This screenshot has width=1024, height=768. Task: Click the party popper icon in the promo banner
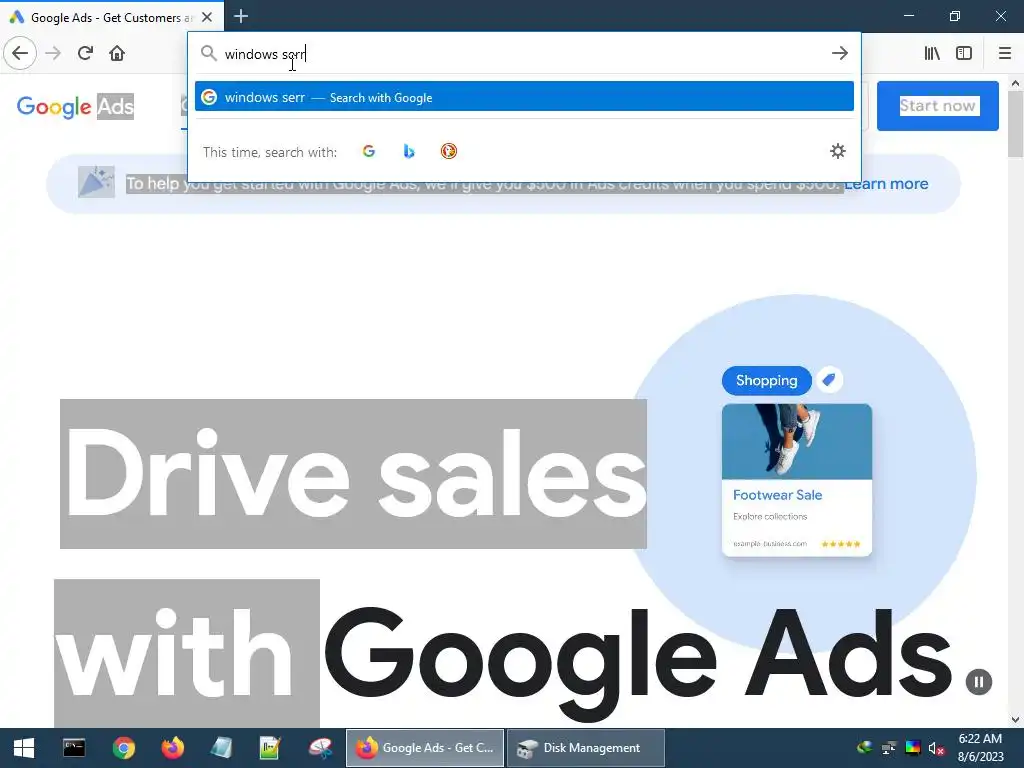coord(96,182)
